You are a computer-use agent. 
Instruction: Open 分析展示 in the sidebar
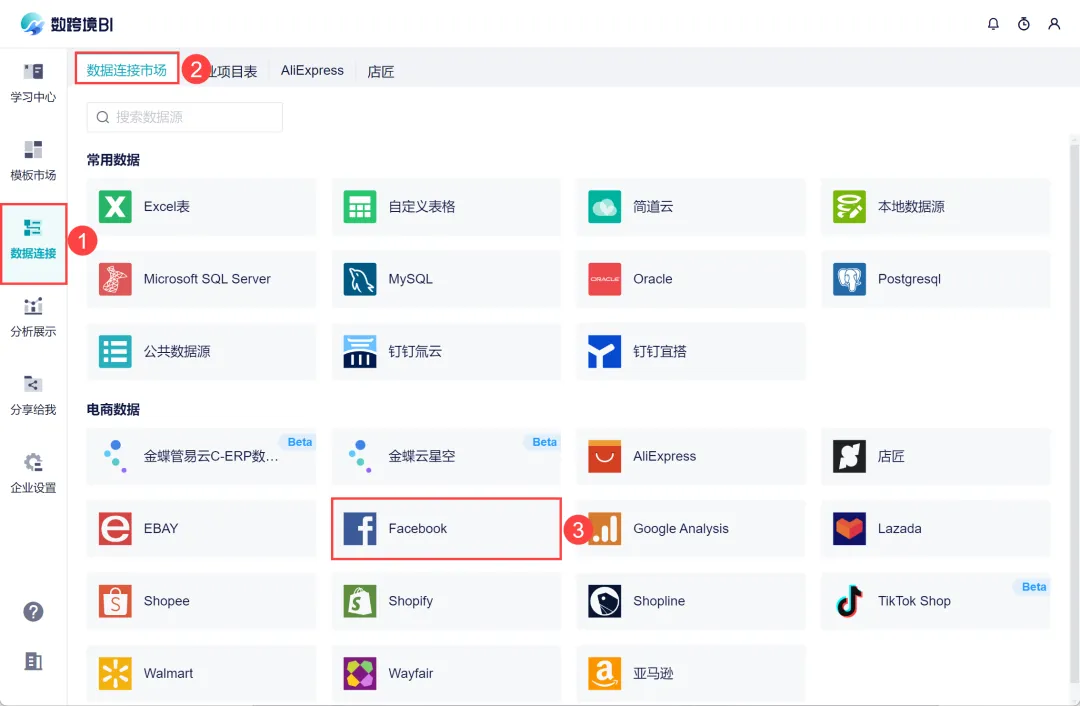[33, 317]
